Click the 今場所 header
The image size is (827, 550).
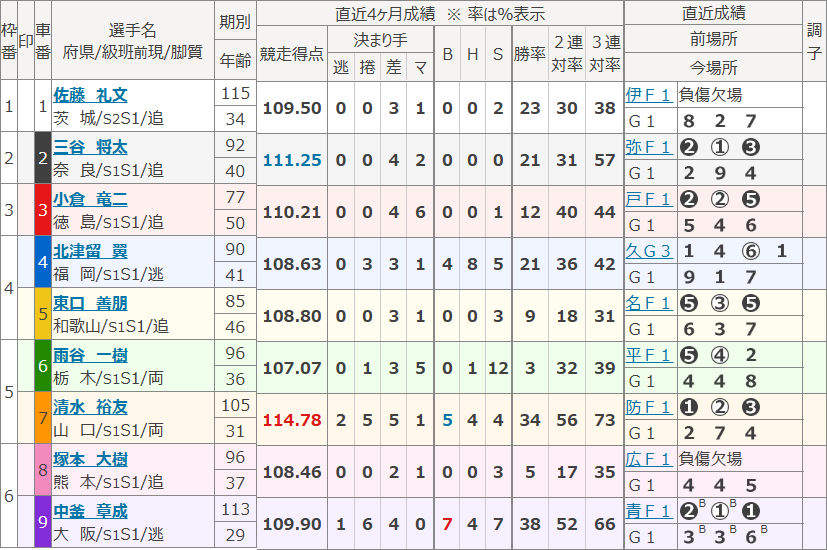(x=714, y=67)
